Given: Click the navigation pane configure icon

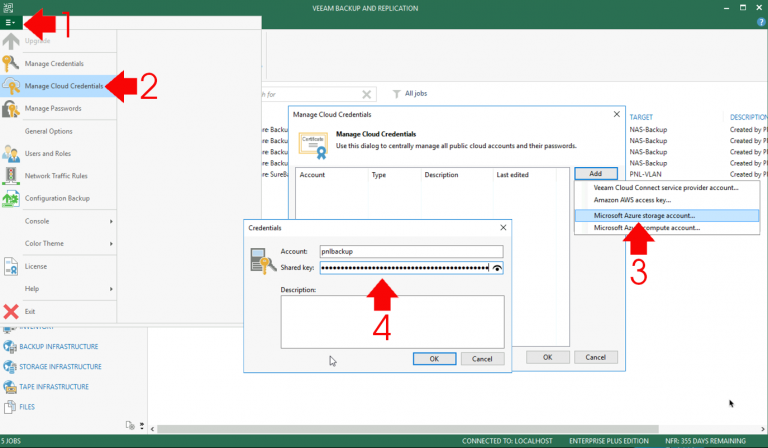Looking at the screenshot, I should tap(130, 425).
